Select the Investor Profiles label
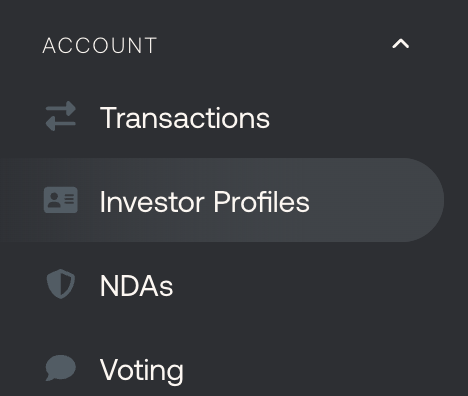Screen dimensions: 468x396 (205, 202)
